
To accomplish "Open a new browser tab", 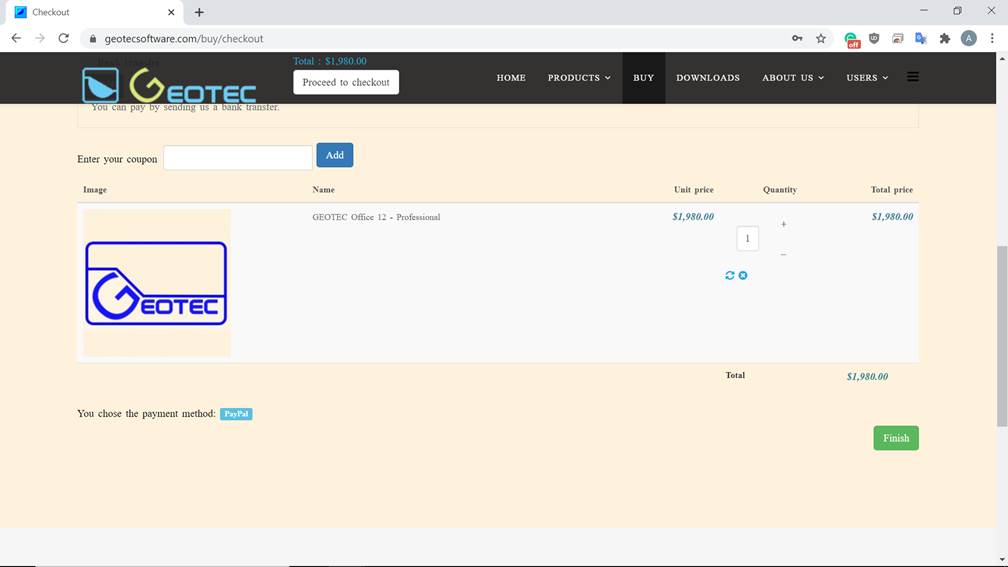I will click(x=199, y=12).
